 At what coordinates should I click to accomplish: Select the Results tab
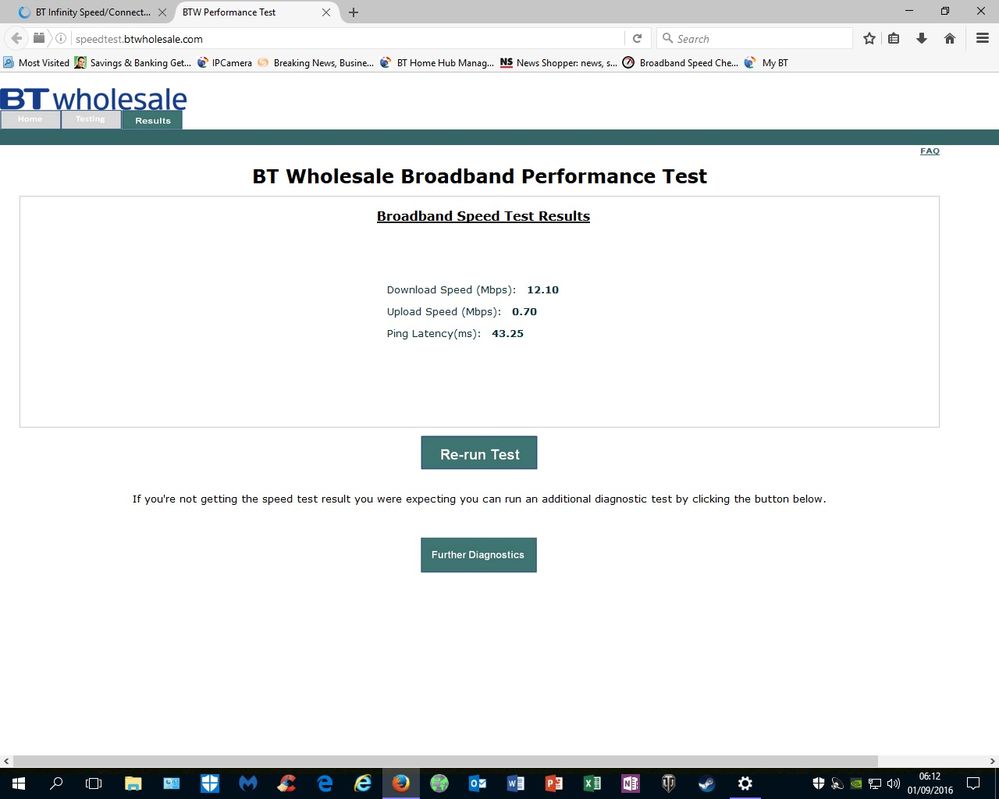(153, 120)
